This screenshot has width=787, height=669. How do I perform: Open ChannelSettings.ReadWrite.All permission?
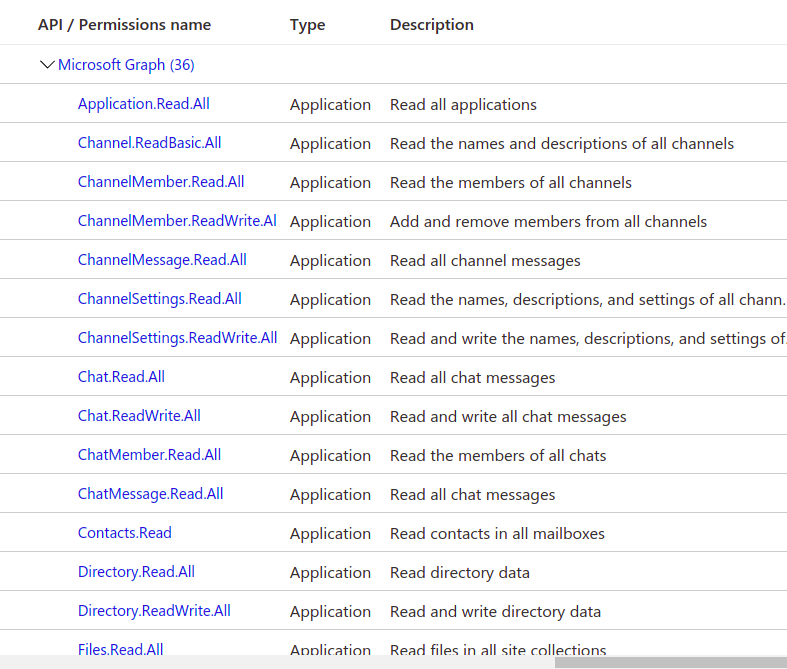[x=177, y=338]
